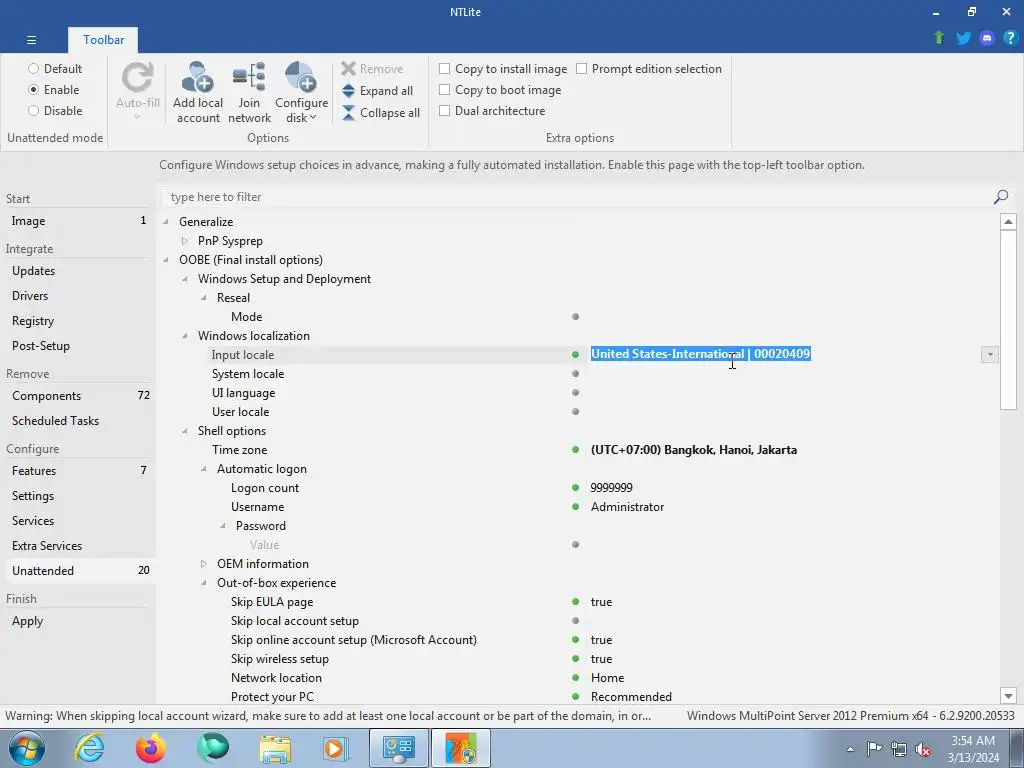Open the Registry page in sidebar
This screenshot has height=768, width=1024.
(x=78, y=321)
